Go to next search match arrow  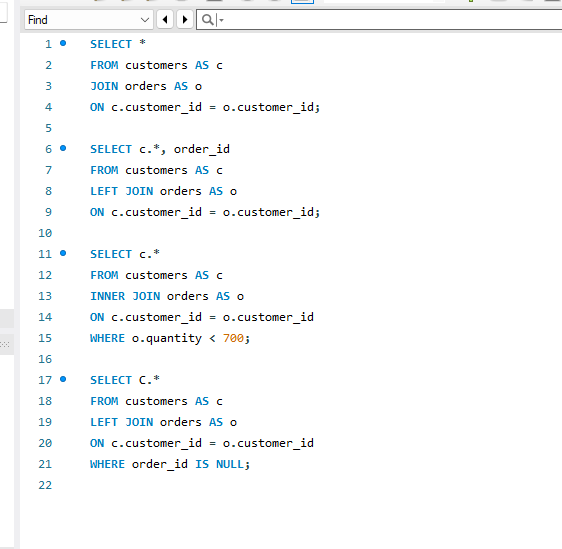coord(185,20)
